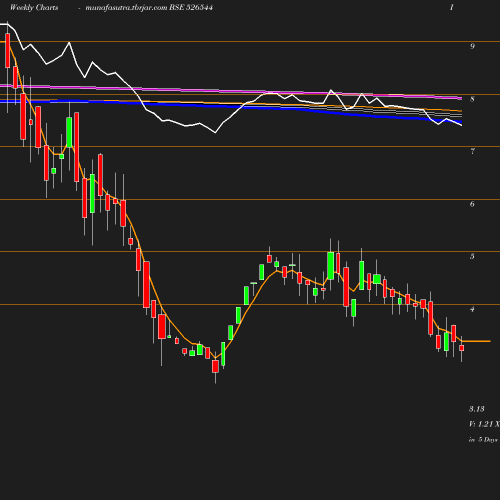Click the price axis label 8

(x=472, y=99)
